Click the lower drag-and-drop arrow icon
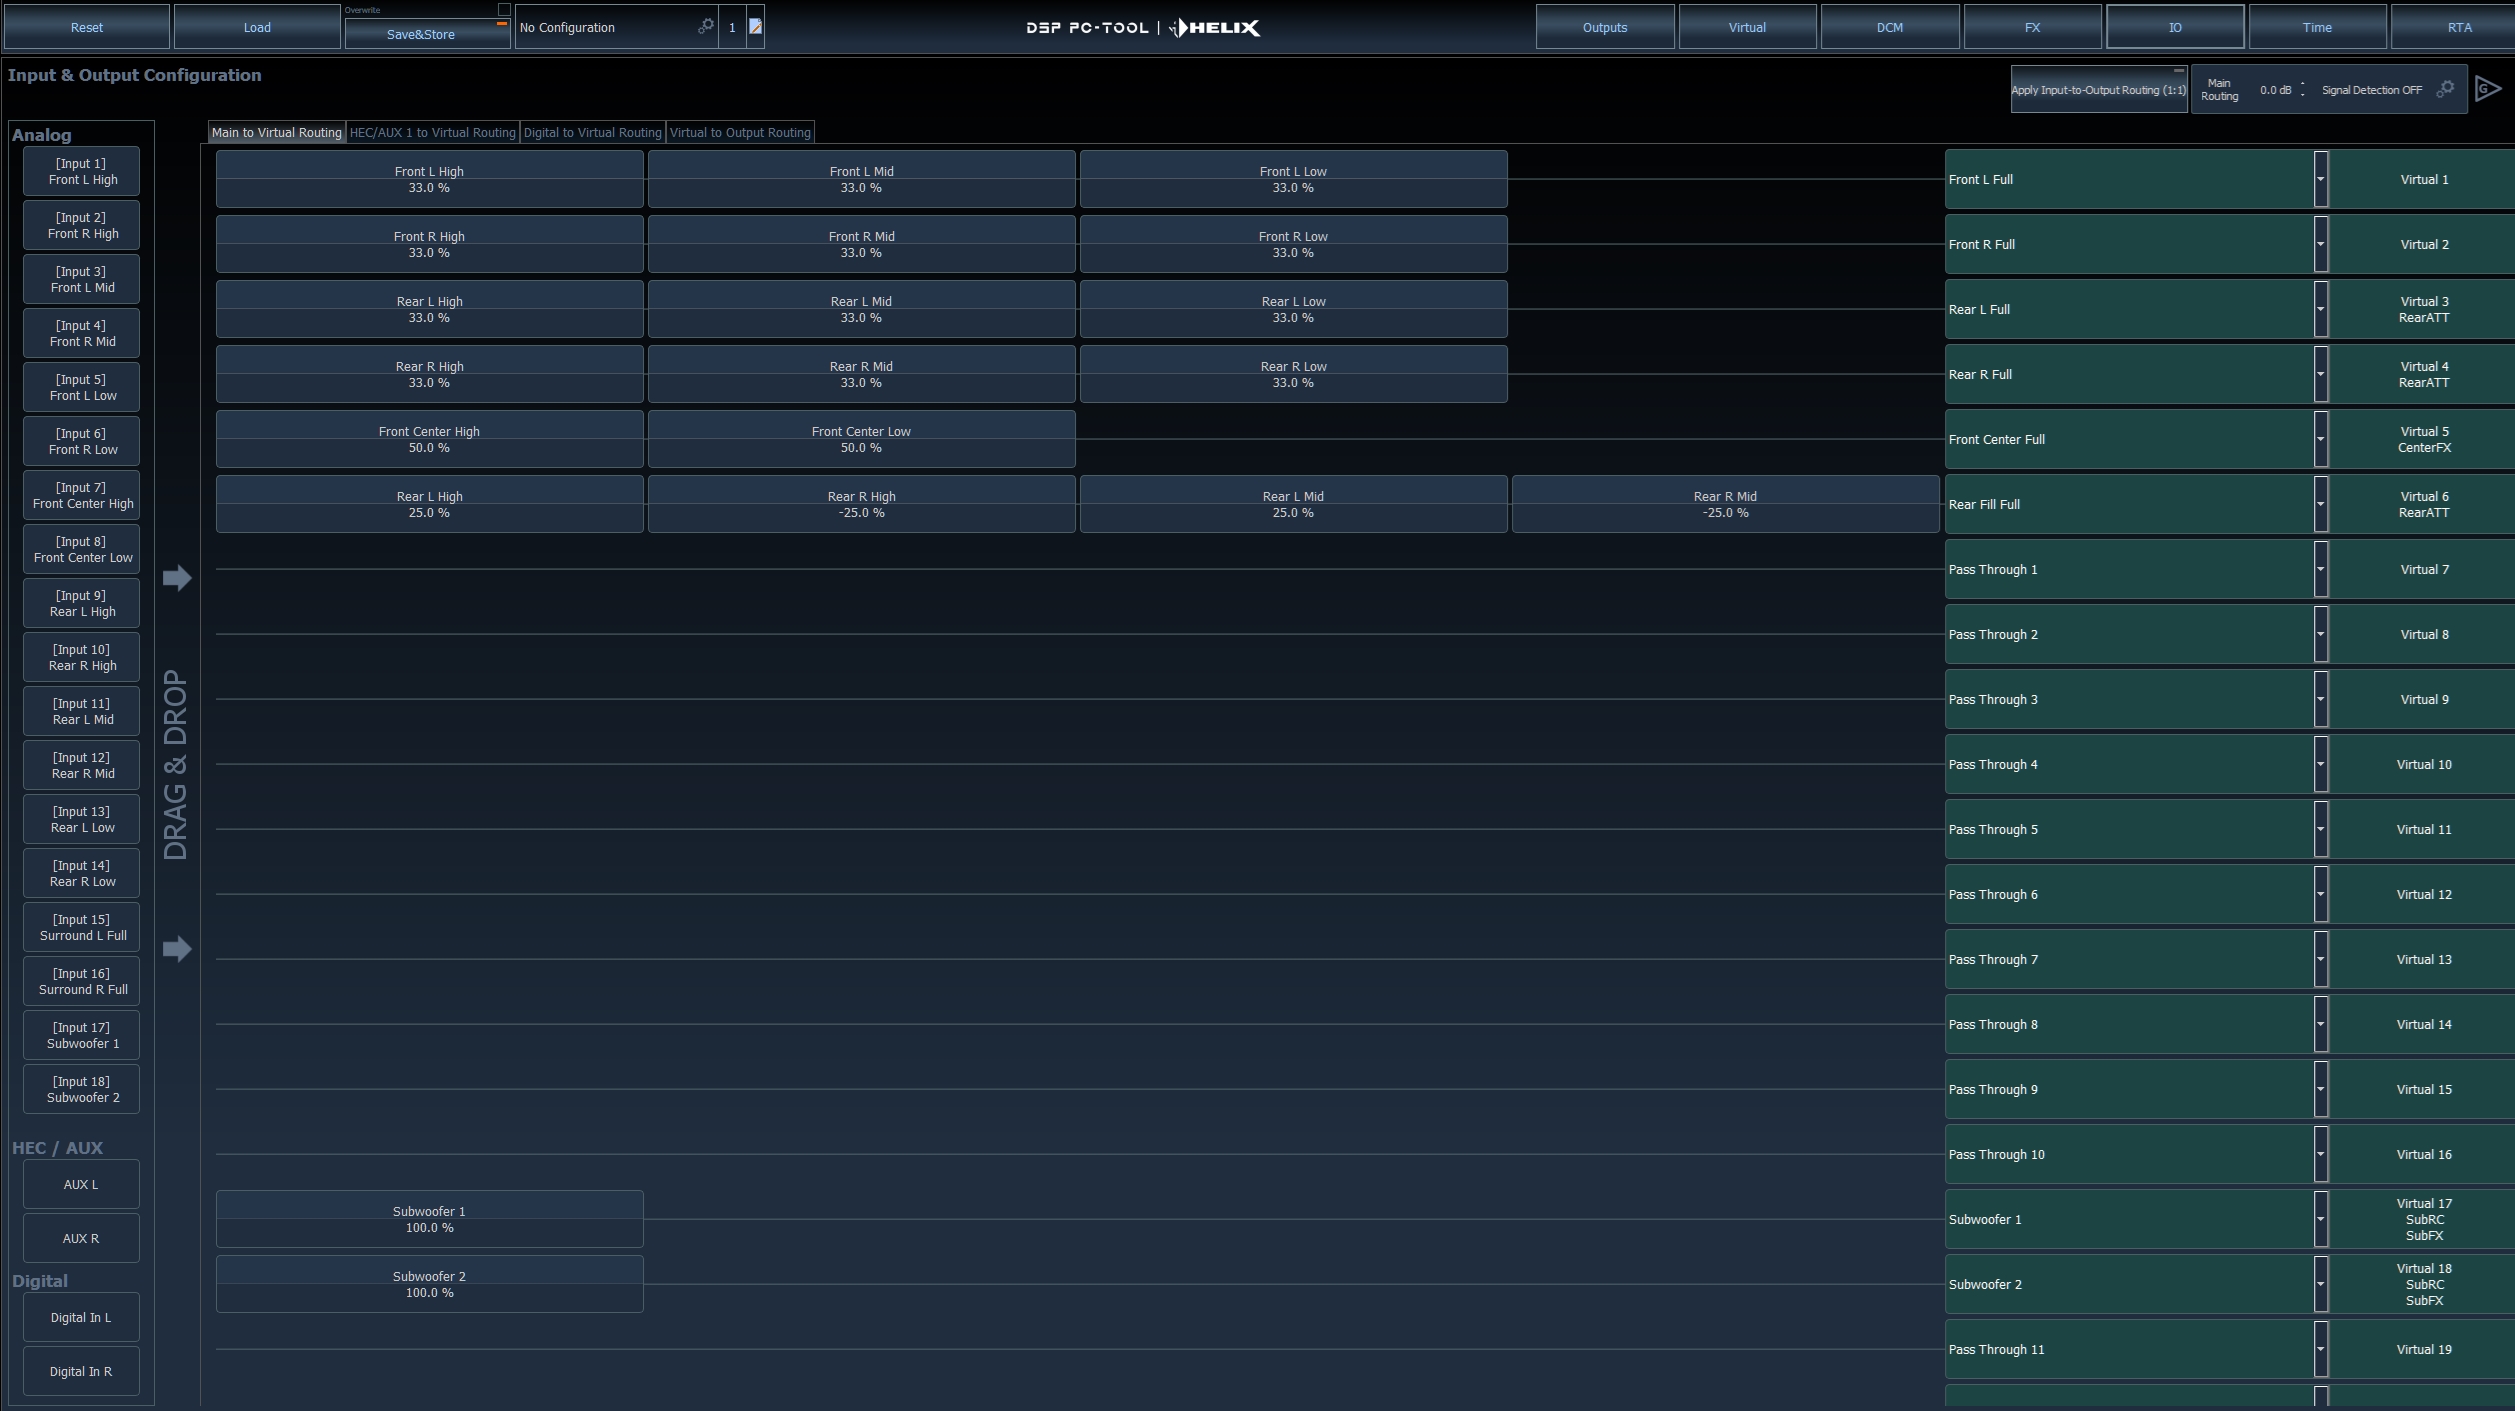2515x1411 pixels. (x=177, y=948)
